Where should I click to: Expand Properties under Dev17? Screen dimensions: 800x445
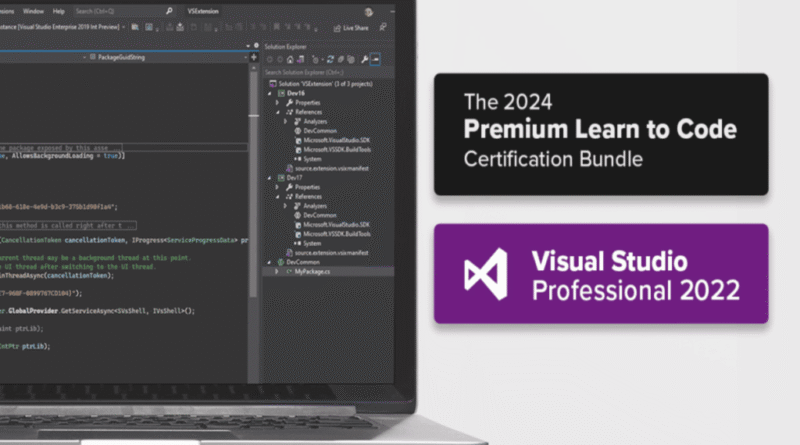[278, 187]
